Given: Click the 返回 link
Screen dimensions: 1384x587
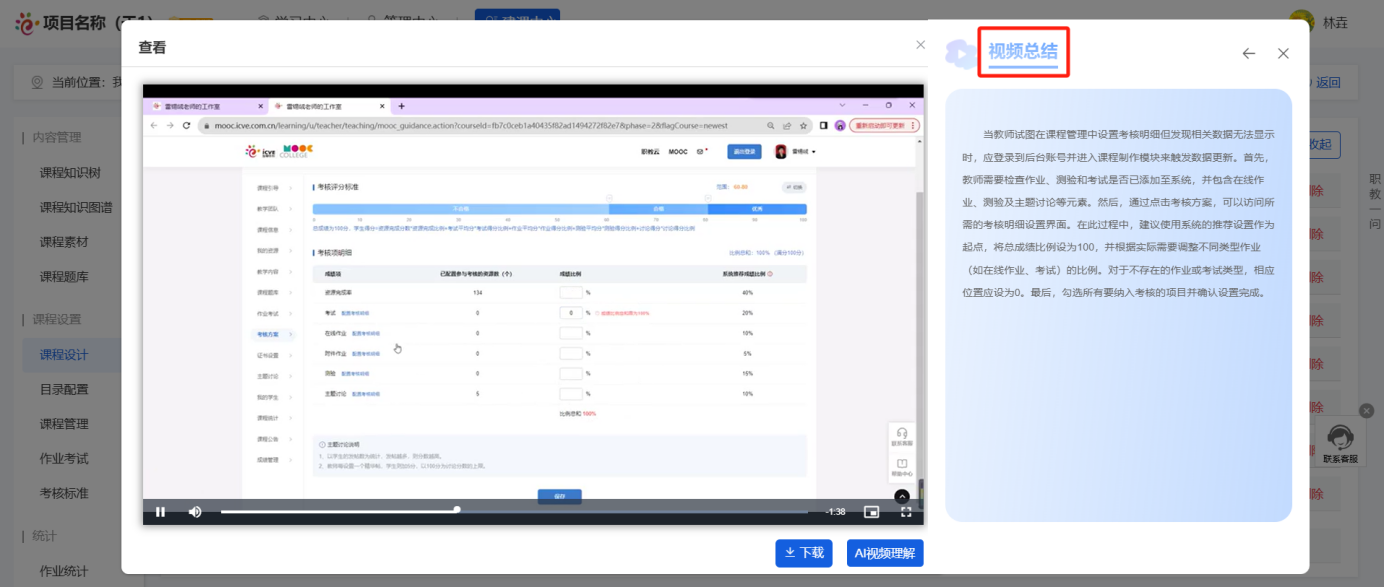Looking at the screenshot, I should pos(1327,83).
